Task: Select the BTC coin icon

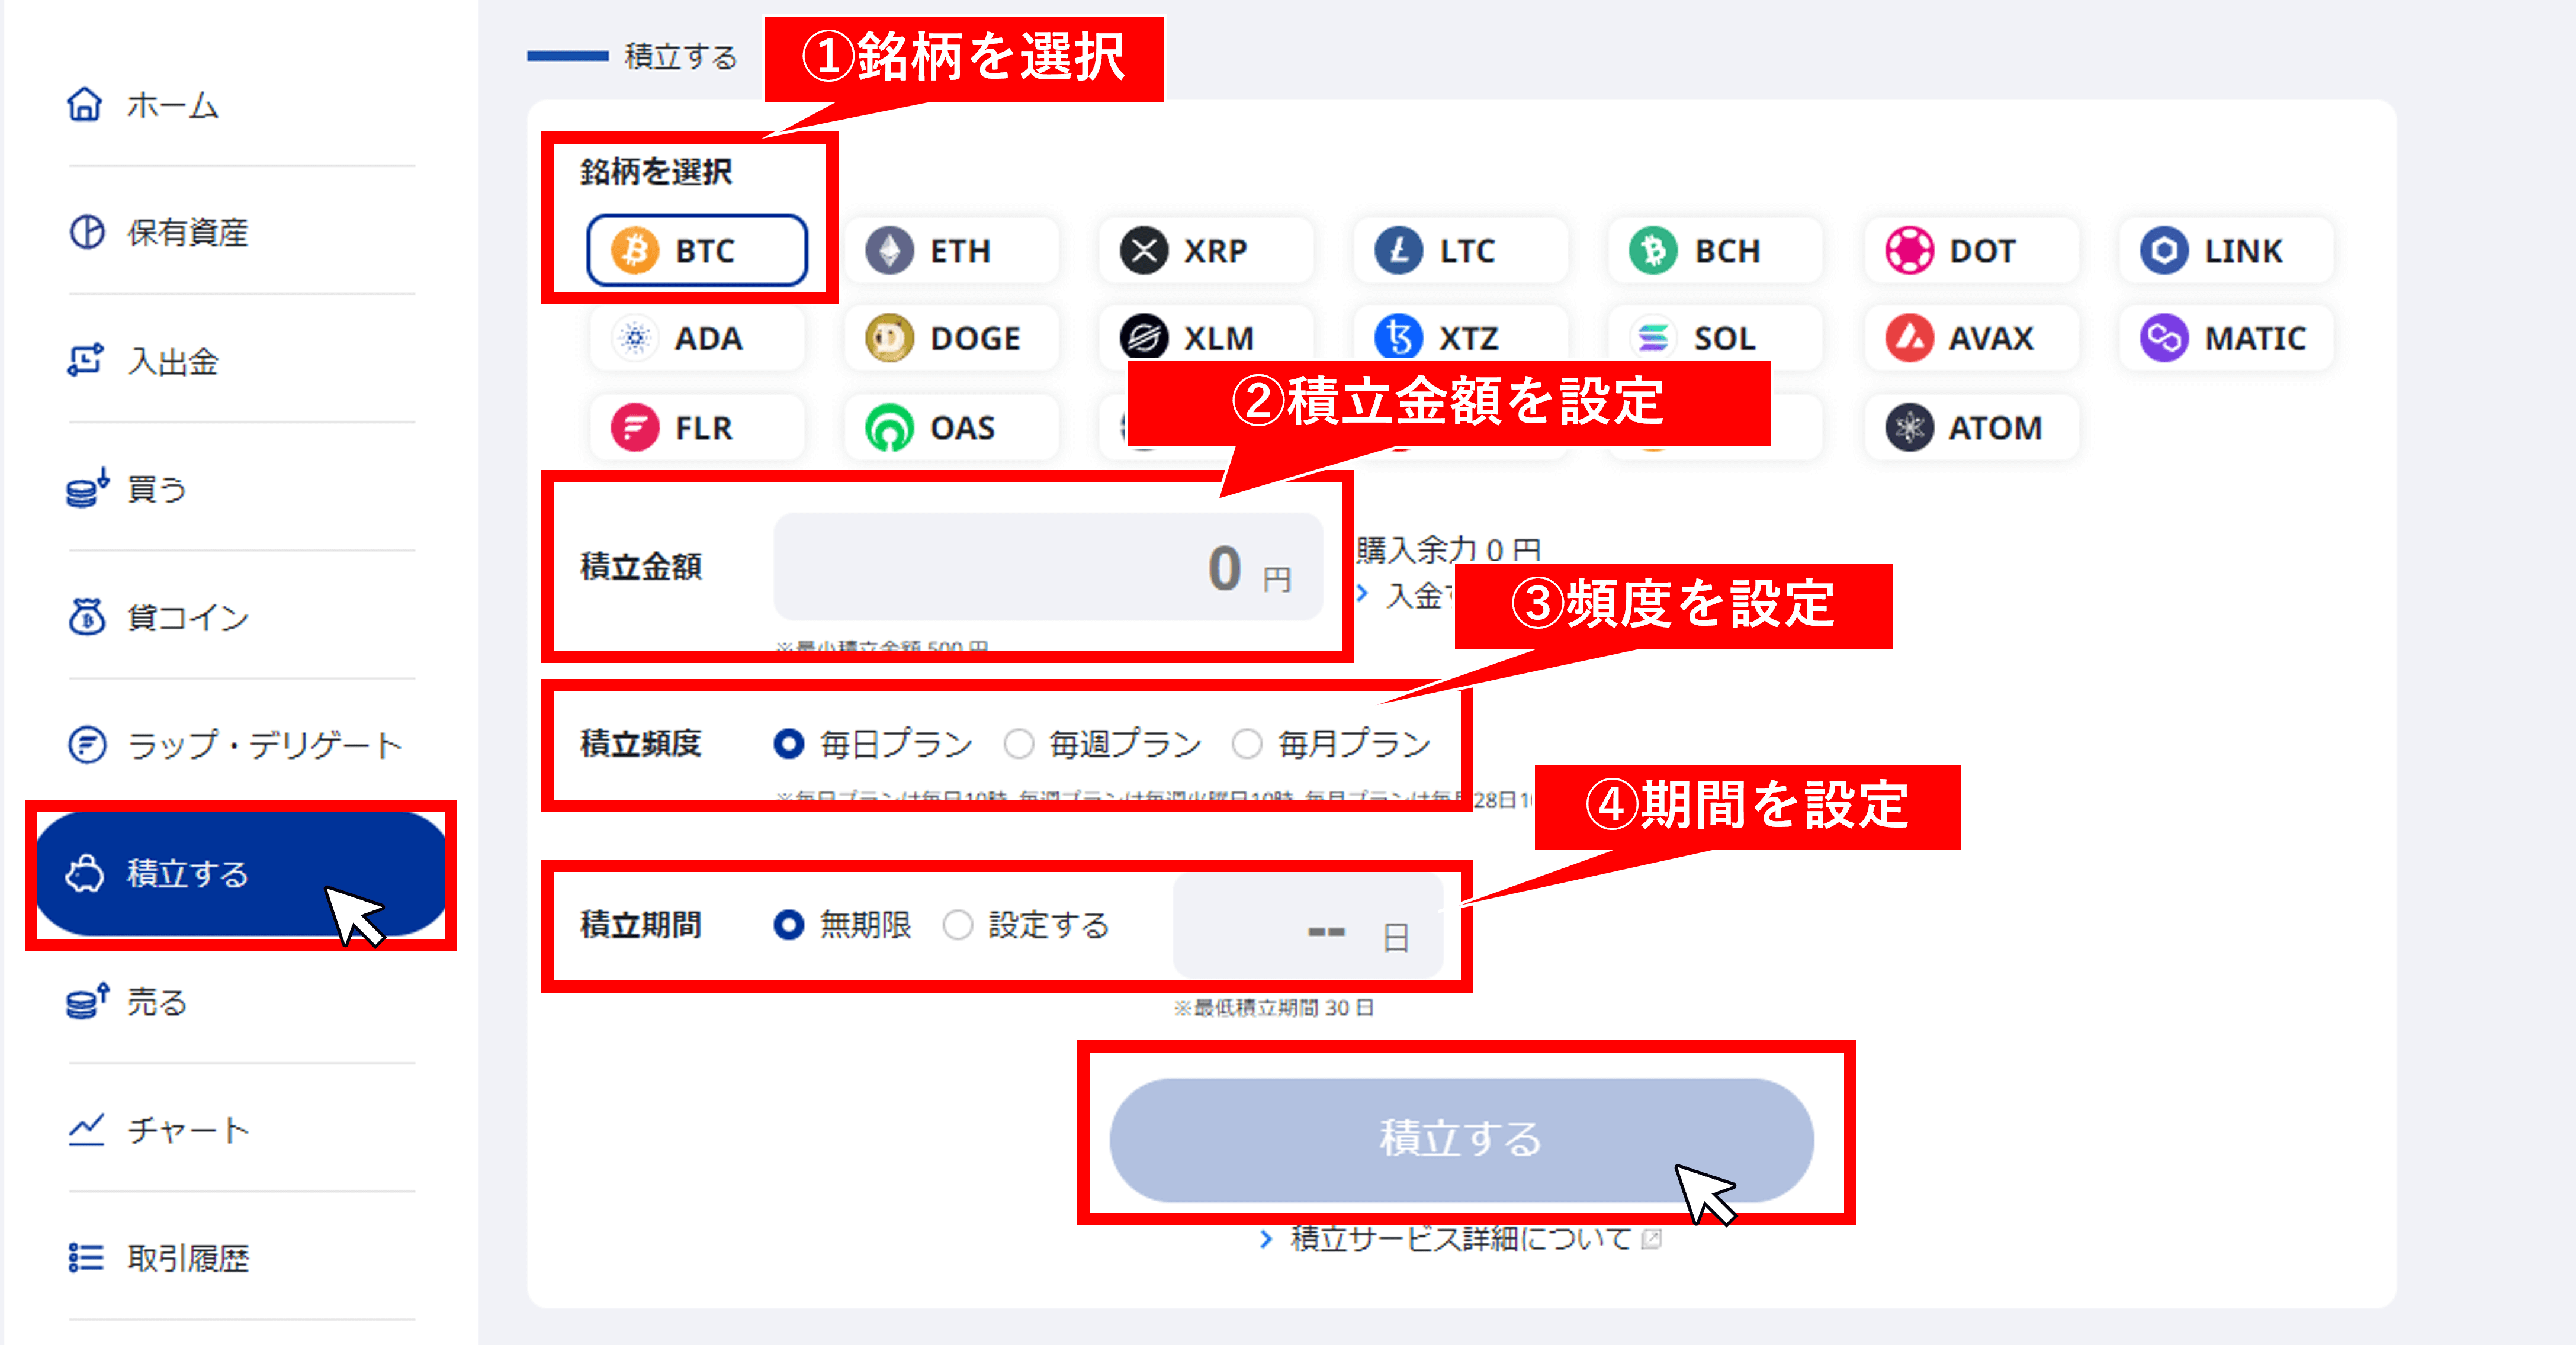Action: [635, 250]
